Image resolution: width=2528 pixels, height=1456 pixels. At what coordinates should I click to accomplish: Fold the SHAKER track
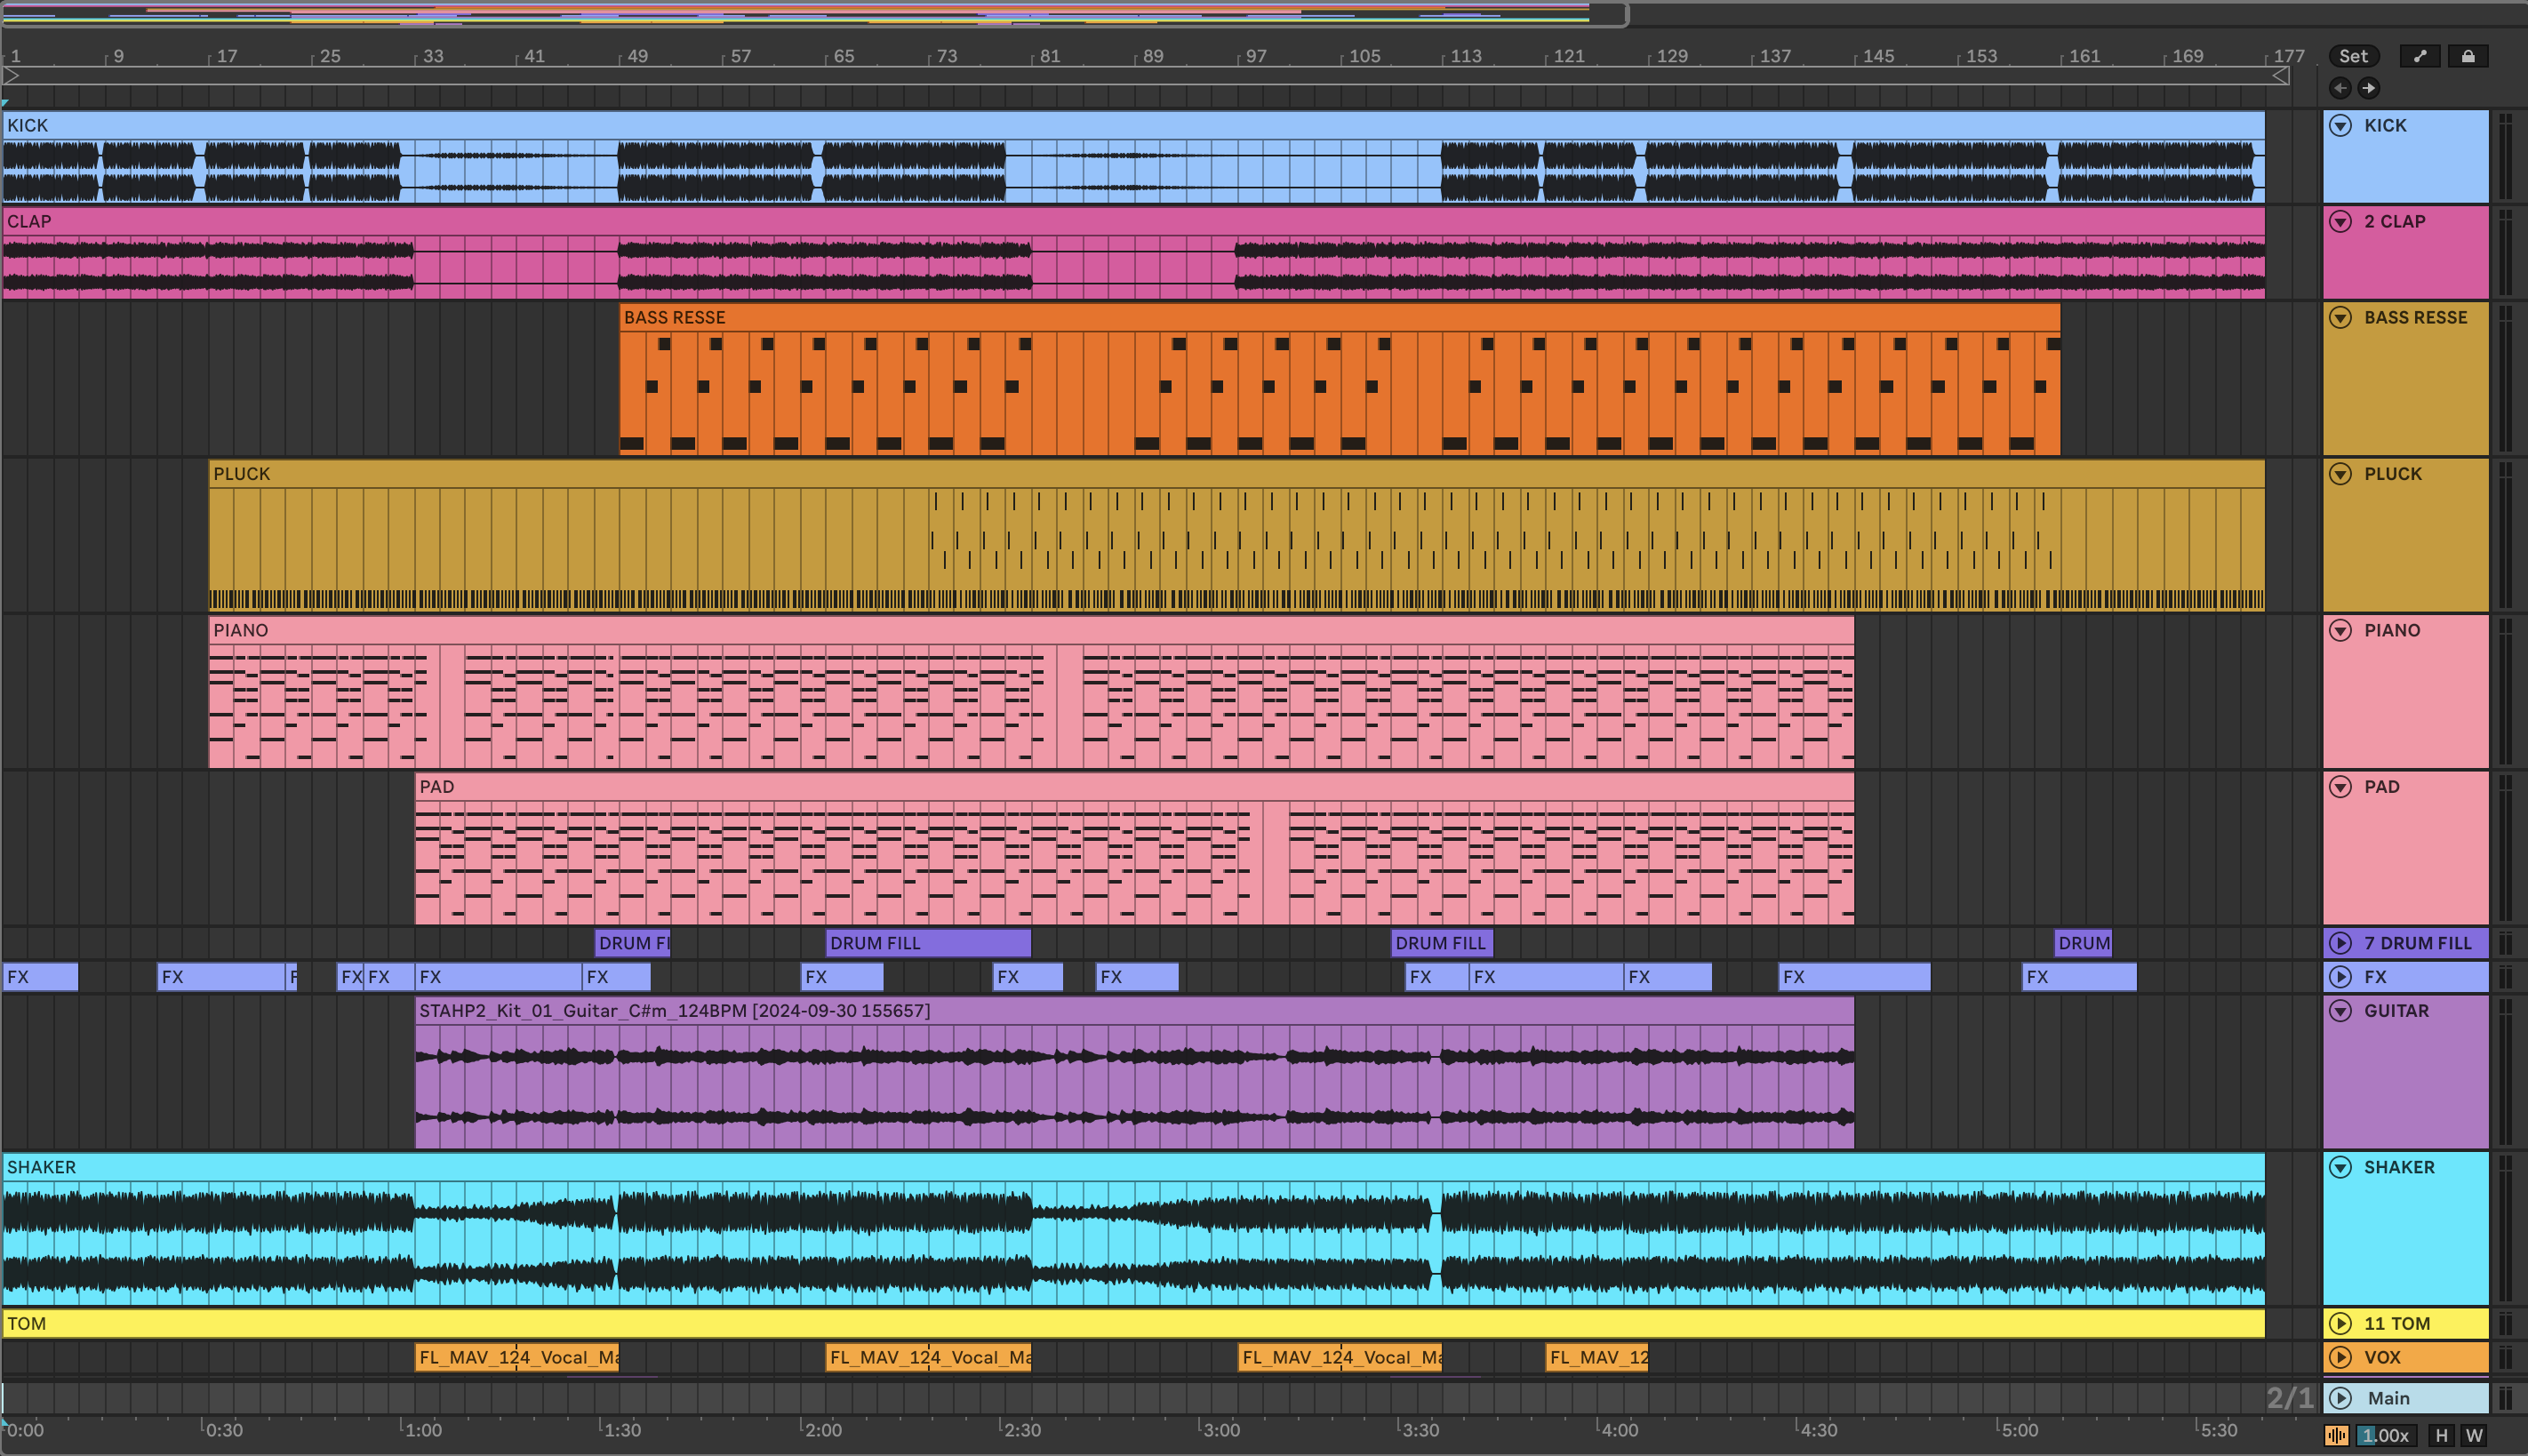(2340, 1167)
